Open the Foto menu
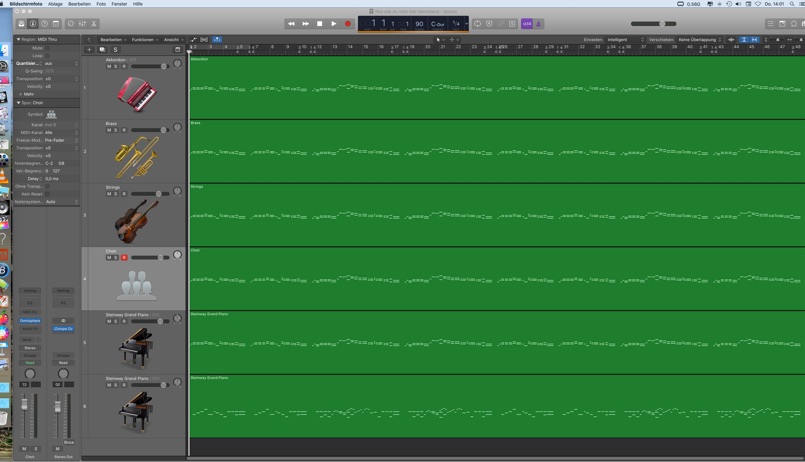The width and height of the screenshot is (805, 462). tap(101, 4)
